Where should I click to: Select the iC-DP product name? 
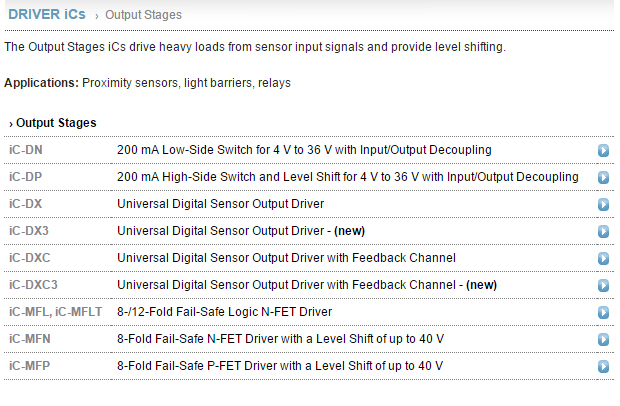pos(25,177)
